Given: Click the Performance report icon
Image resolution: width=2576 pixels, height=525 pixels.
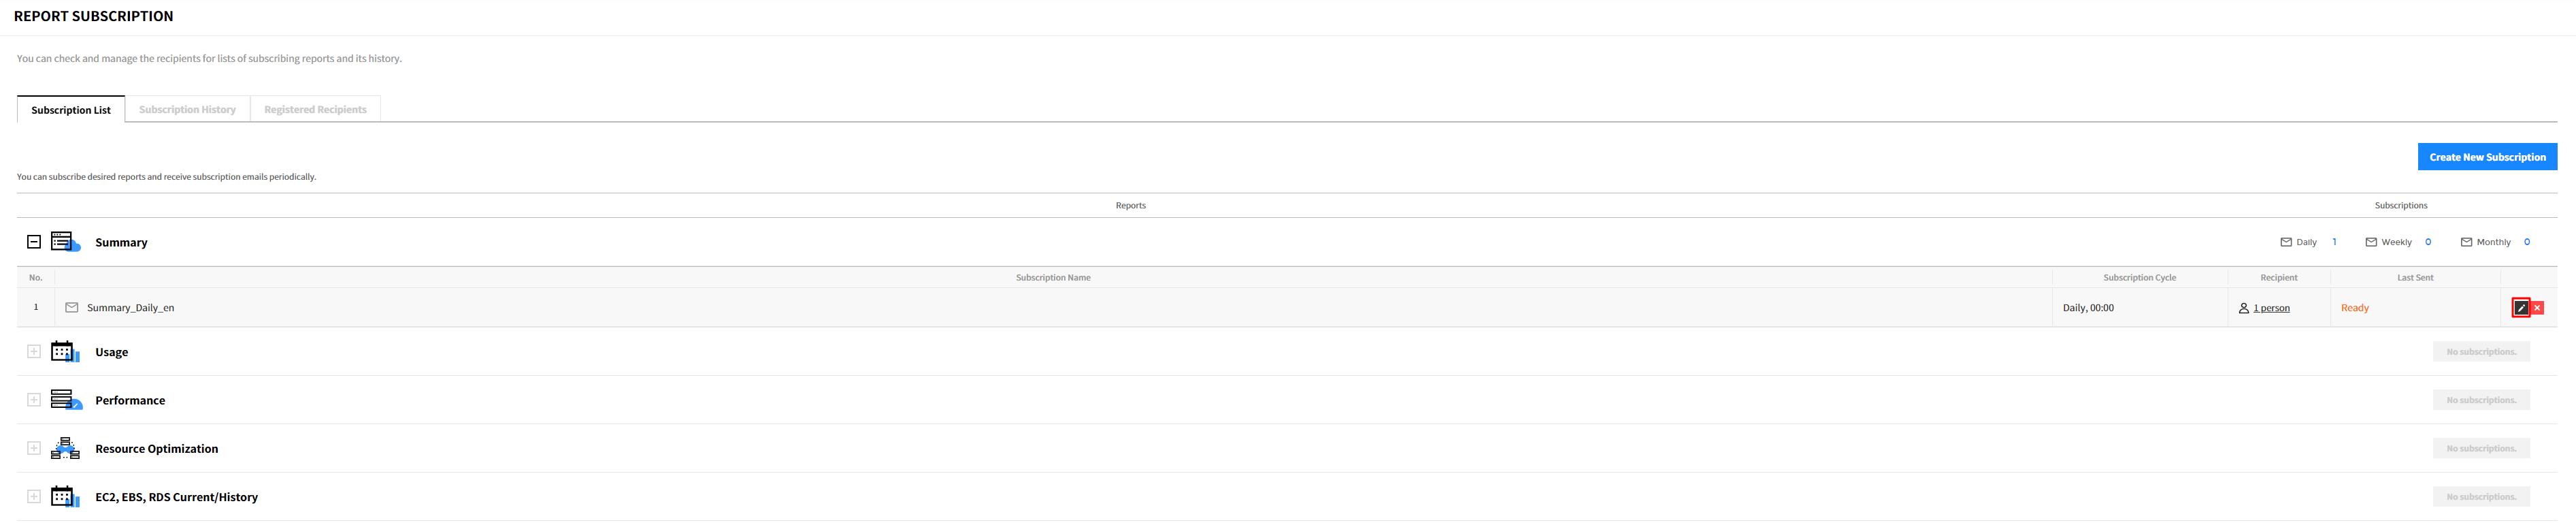Looking at the screenshot, I should [65, 400].
